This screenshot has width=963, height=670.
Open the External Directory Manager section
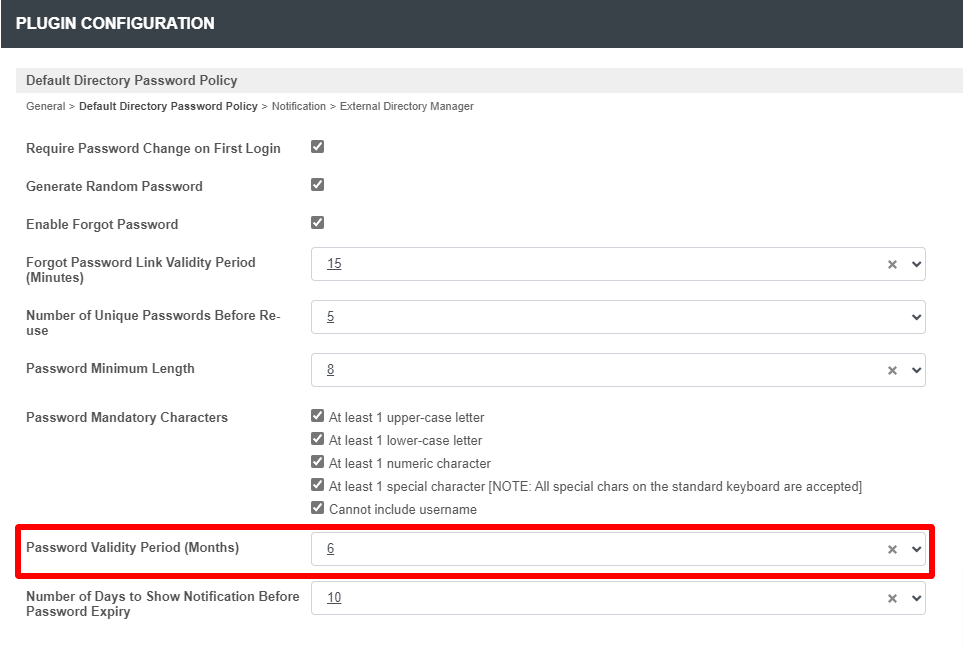pyautogui.click(x=407, y=106)
